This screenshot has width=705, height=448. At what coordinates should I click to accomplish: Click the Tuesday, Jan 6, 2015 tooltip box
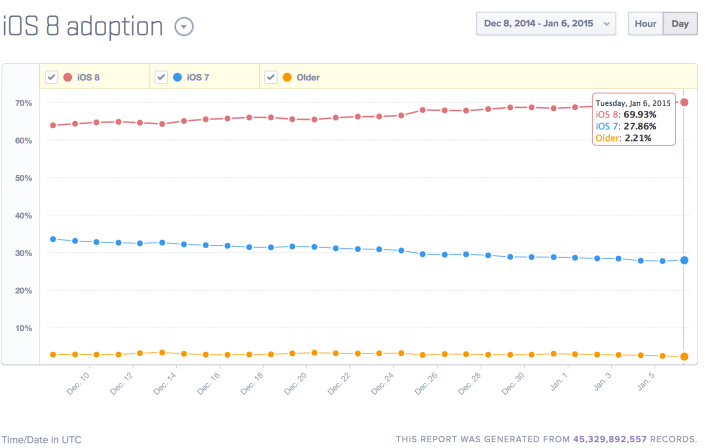point(634,120)
